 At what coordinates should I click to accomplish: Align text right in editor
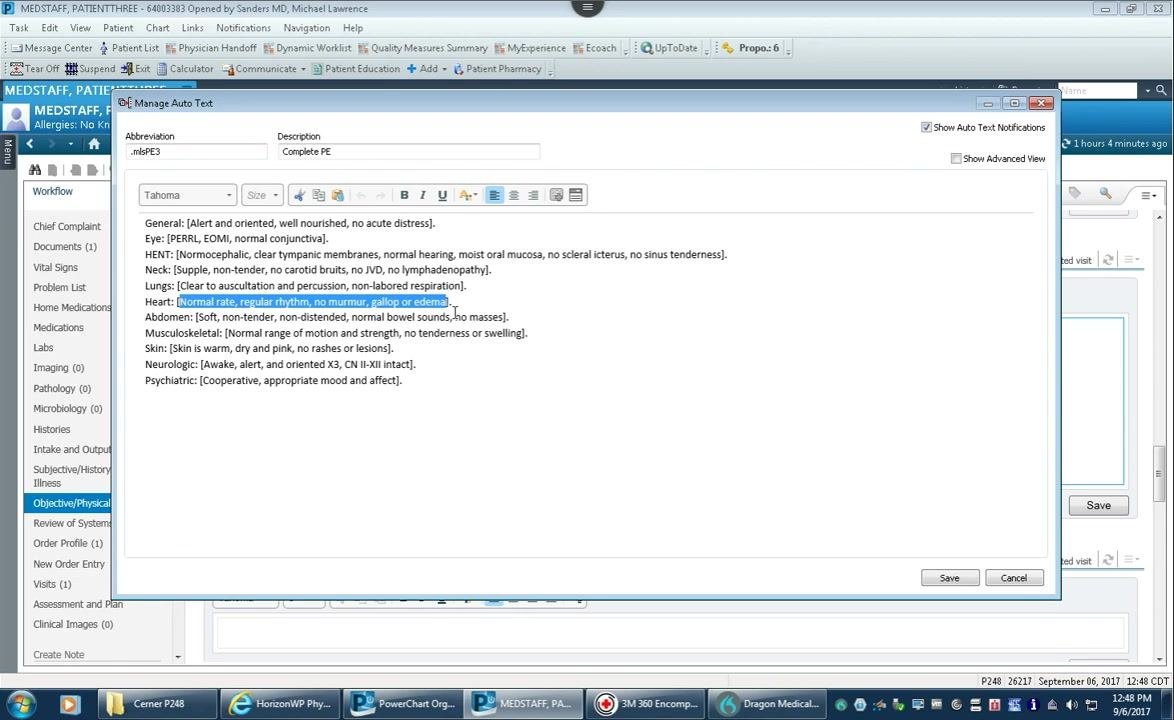tap(533, 195)
